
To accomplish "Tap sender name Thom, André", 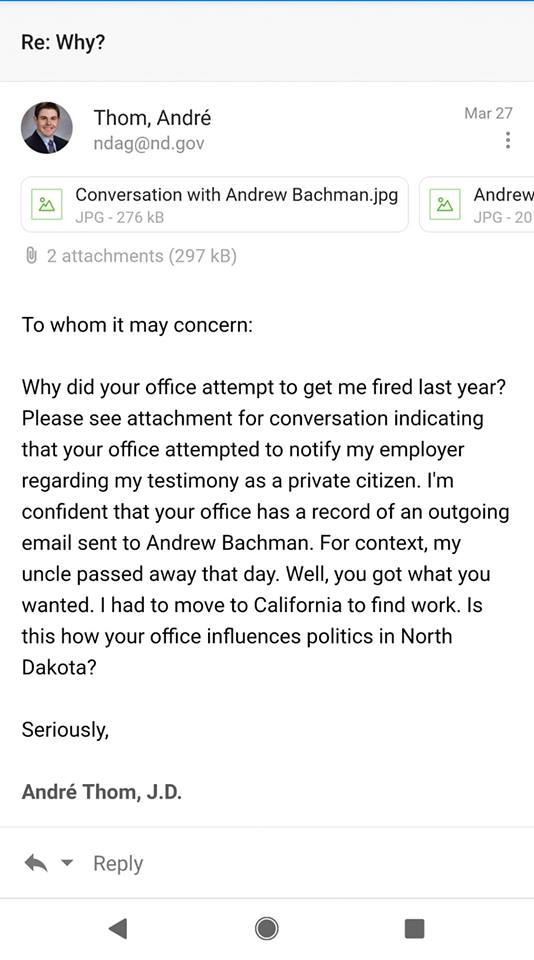I will point(152,117).
